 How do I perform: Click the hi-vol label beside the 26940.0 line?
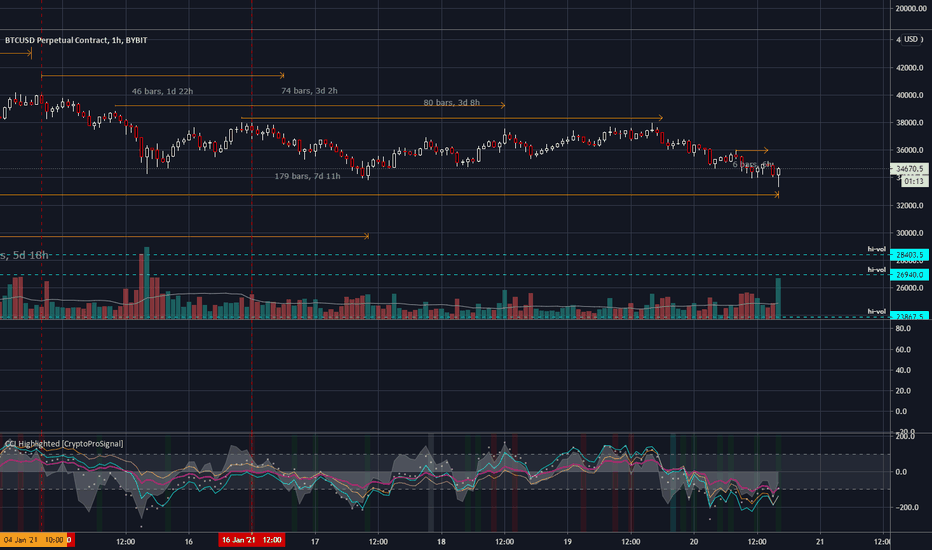876,269
